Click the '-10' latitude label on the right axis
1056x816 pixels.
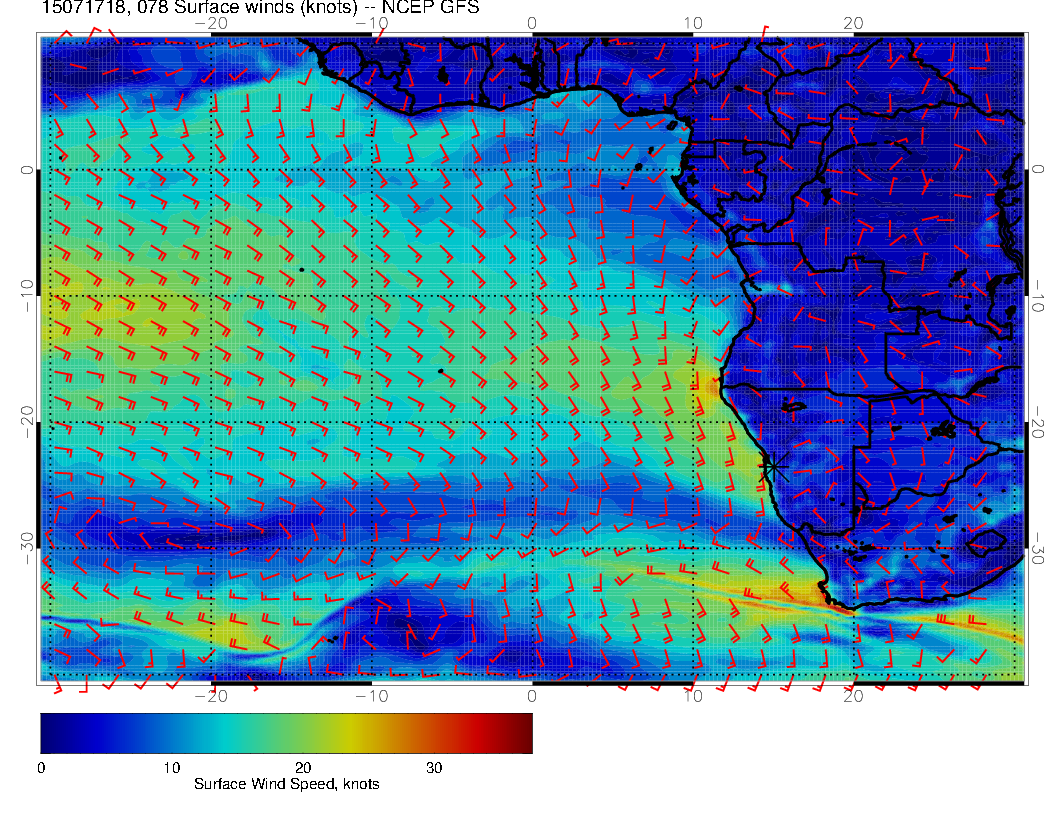(x=1038, y=296)
